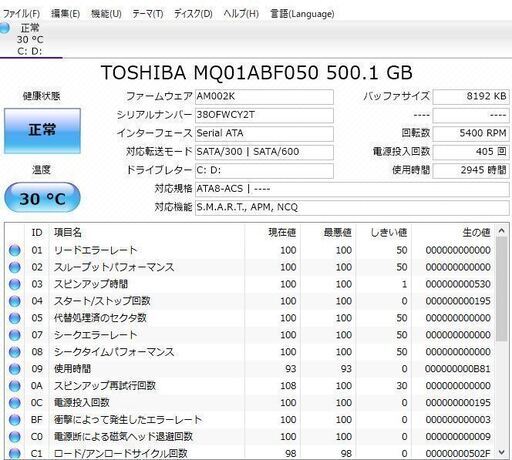Click raw value 00000000502F

[458, 454]
